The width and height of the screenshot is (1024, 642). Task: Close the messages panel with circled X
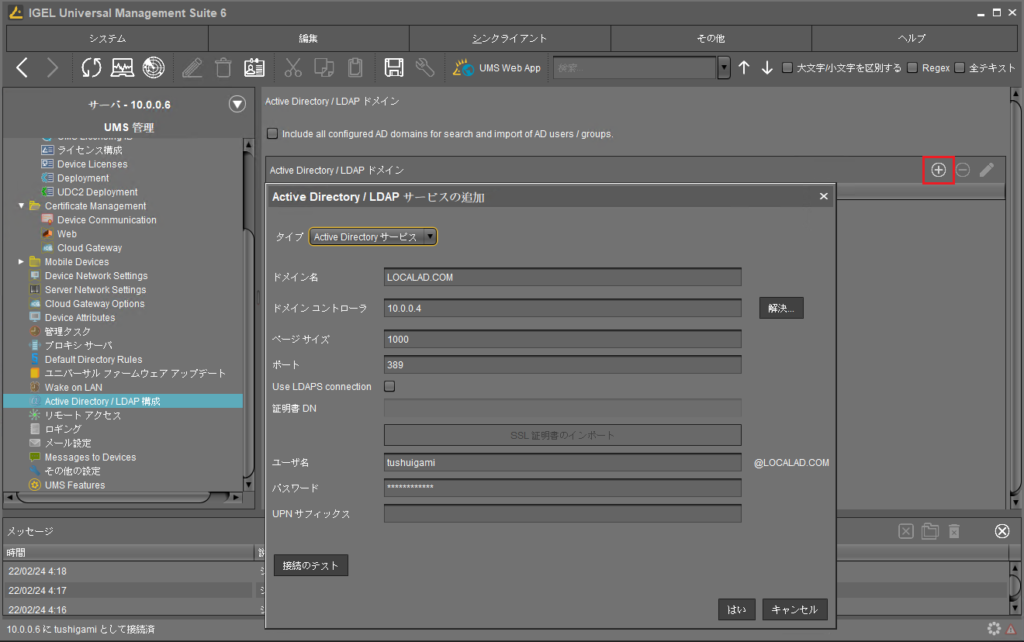pyautogui.click(x=1002, y=531)
